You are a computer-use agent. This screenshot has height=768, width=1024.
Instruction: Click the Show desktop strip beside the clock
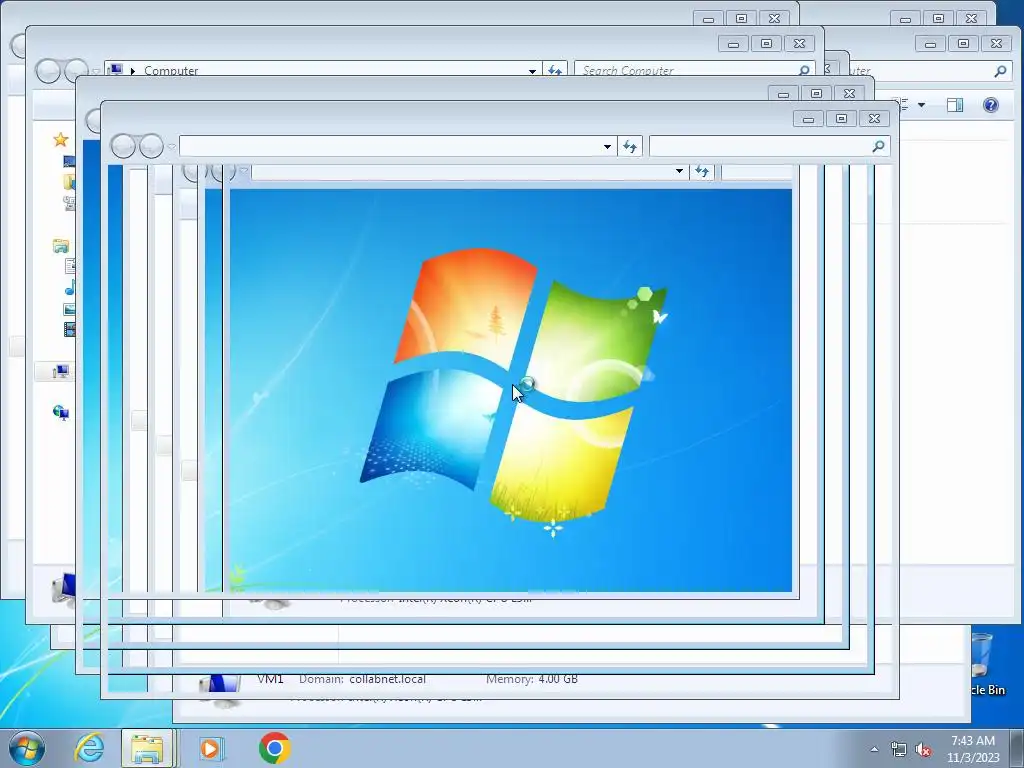point(1017,748)
